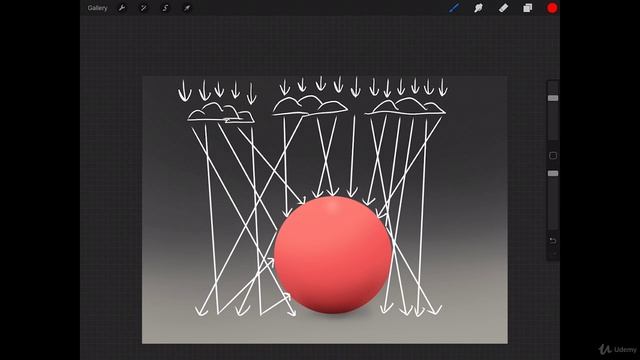Select the Smudge tool
The width and height of the screenshot is (640, 360).
[478, 8]
